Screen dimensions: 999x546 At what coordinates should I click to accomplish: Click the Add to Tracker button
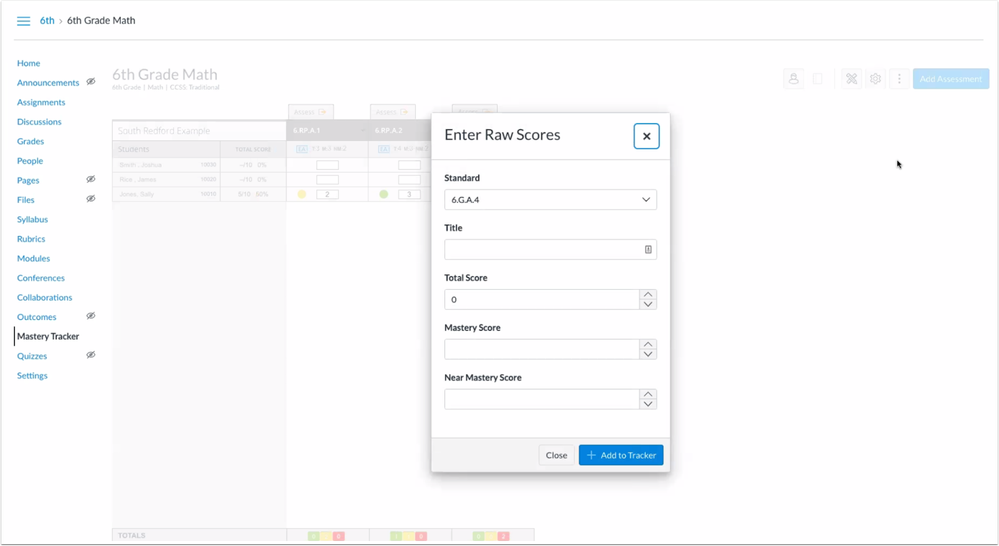tap(621, 455)
